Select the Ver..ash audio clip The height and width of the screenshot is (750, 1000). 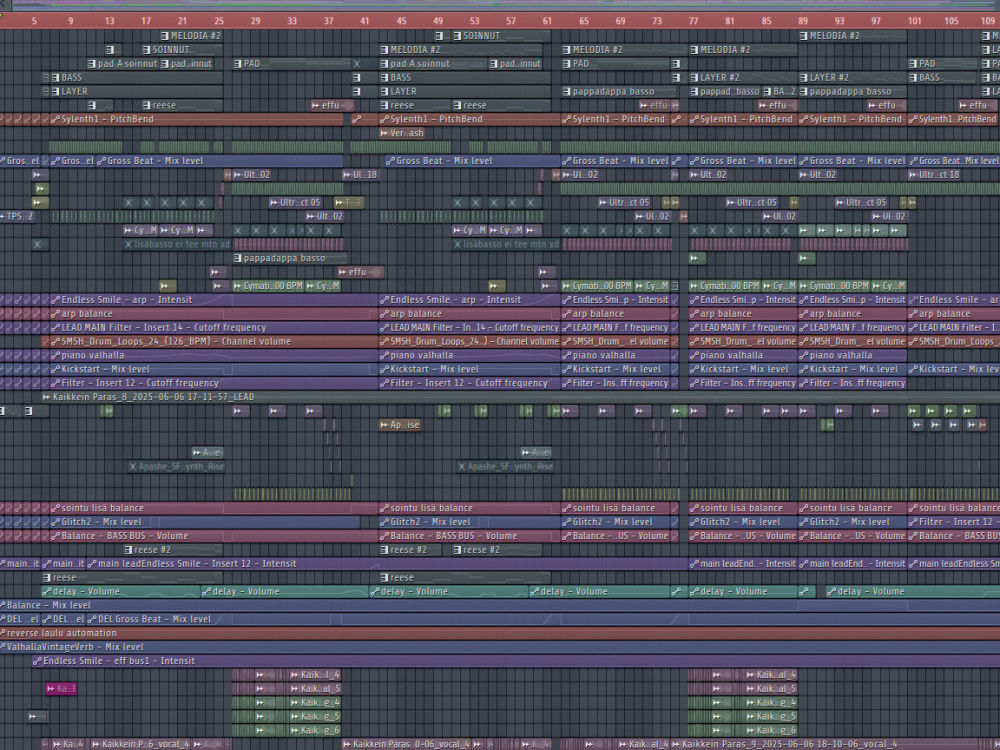402,133
